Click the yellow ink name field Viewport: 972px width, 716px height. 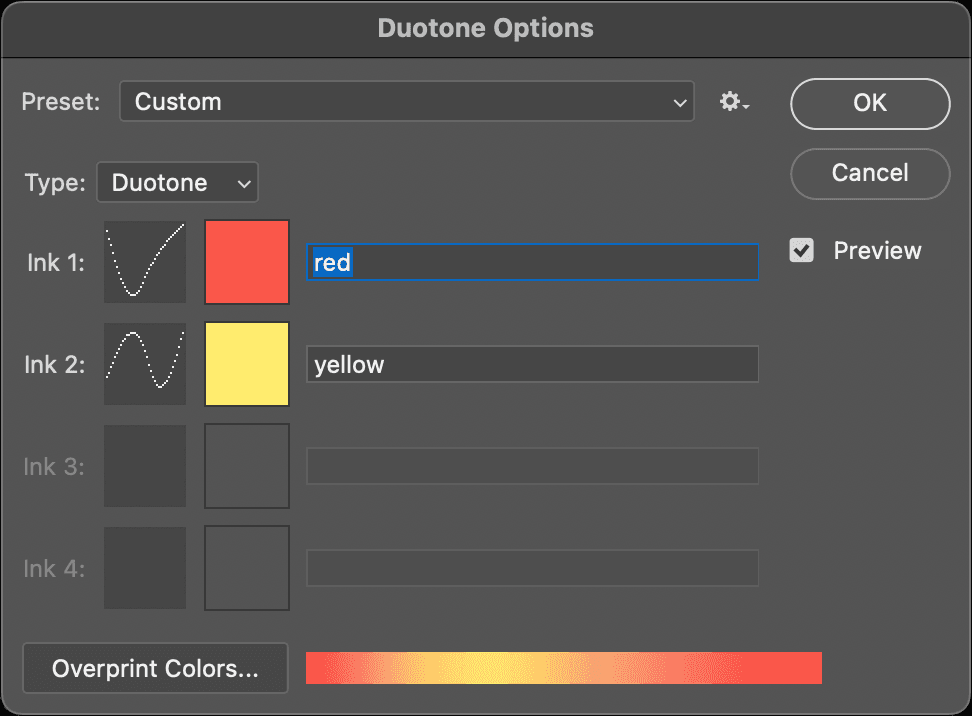tap(532, 364)
